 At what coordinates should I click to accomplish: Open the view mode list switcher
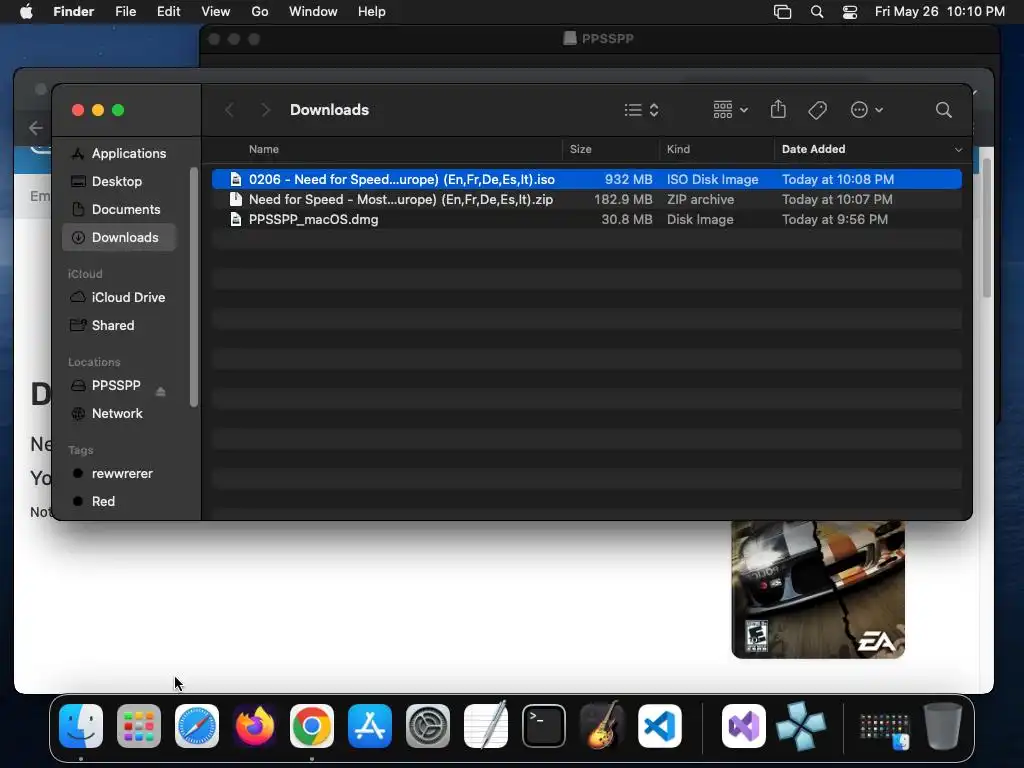[x=641, y=110]
